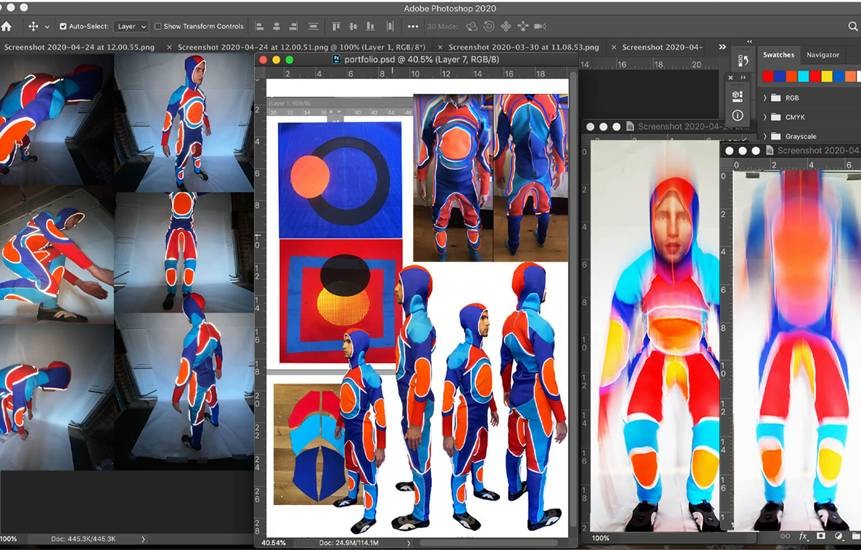
Task: Select the Move tool icon
Action: pyautogui.click(x=33, y=26)
